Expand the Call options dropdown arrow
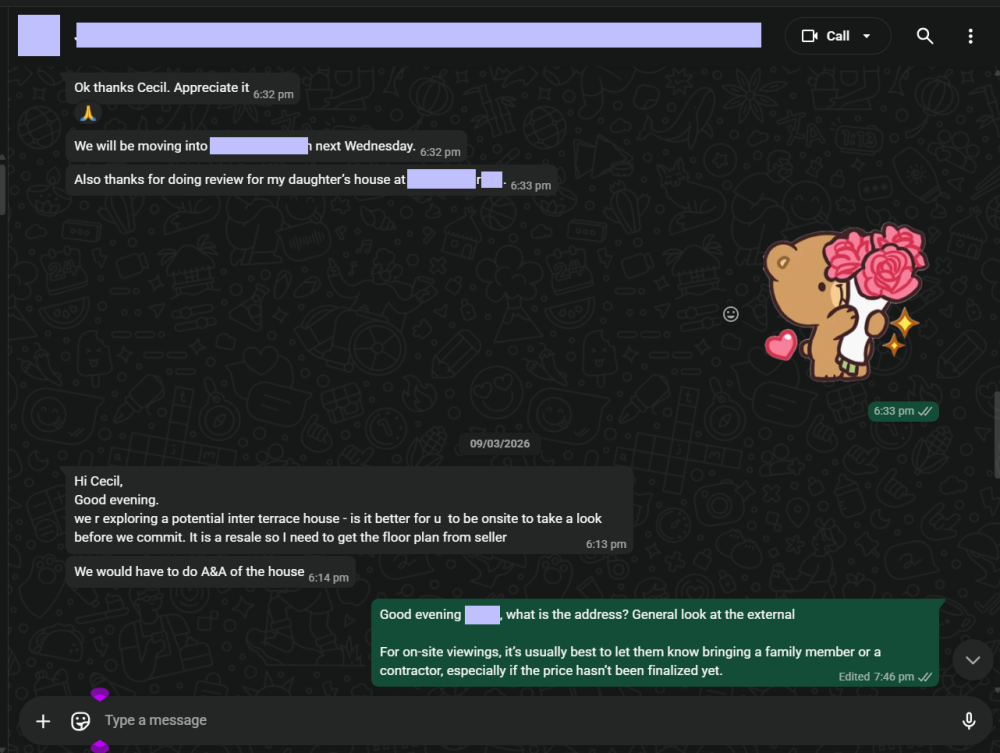 coord(867,36)
